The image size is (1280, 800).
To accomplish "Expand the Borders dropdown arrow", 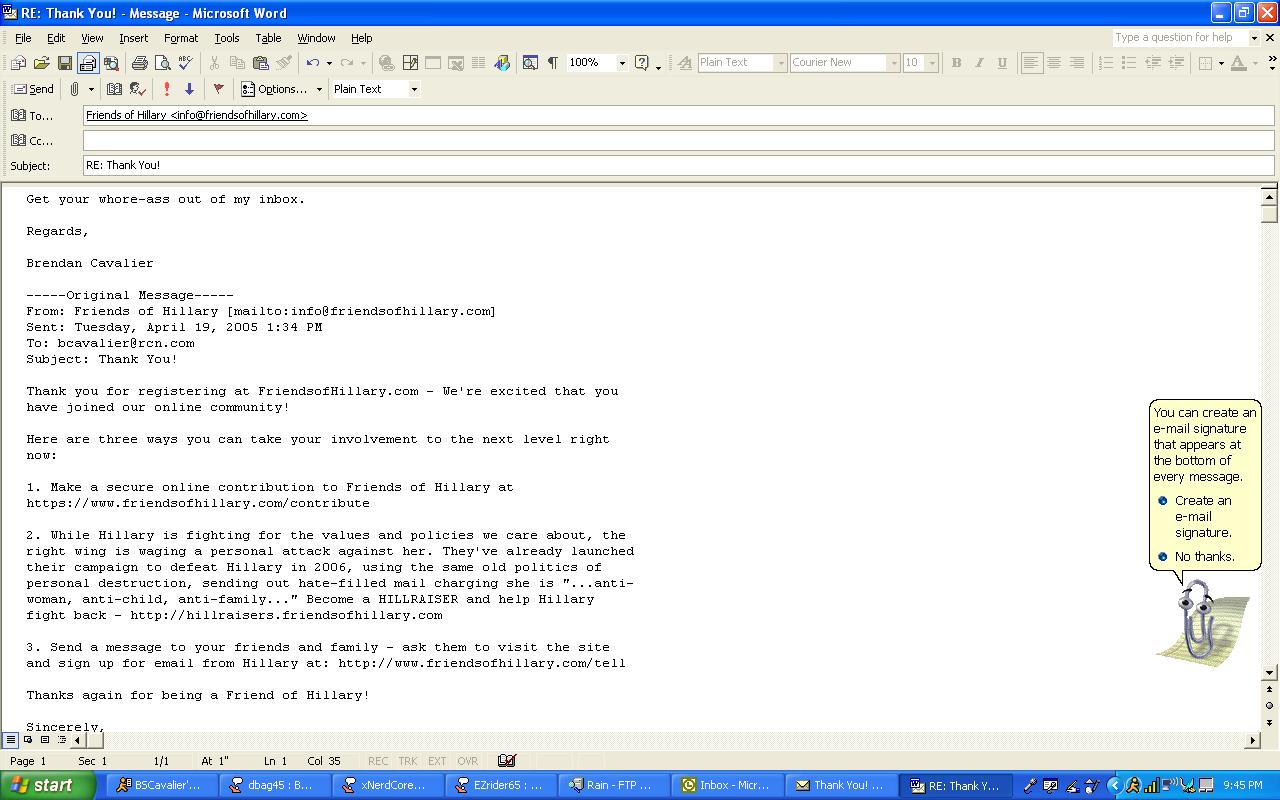I will pos(1221,63).
